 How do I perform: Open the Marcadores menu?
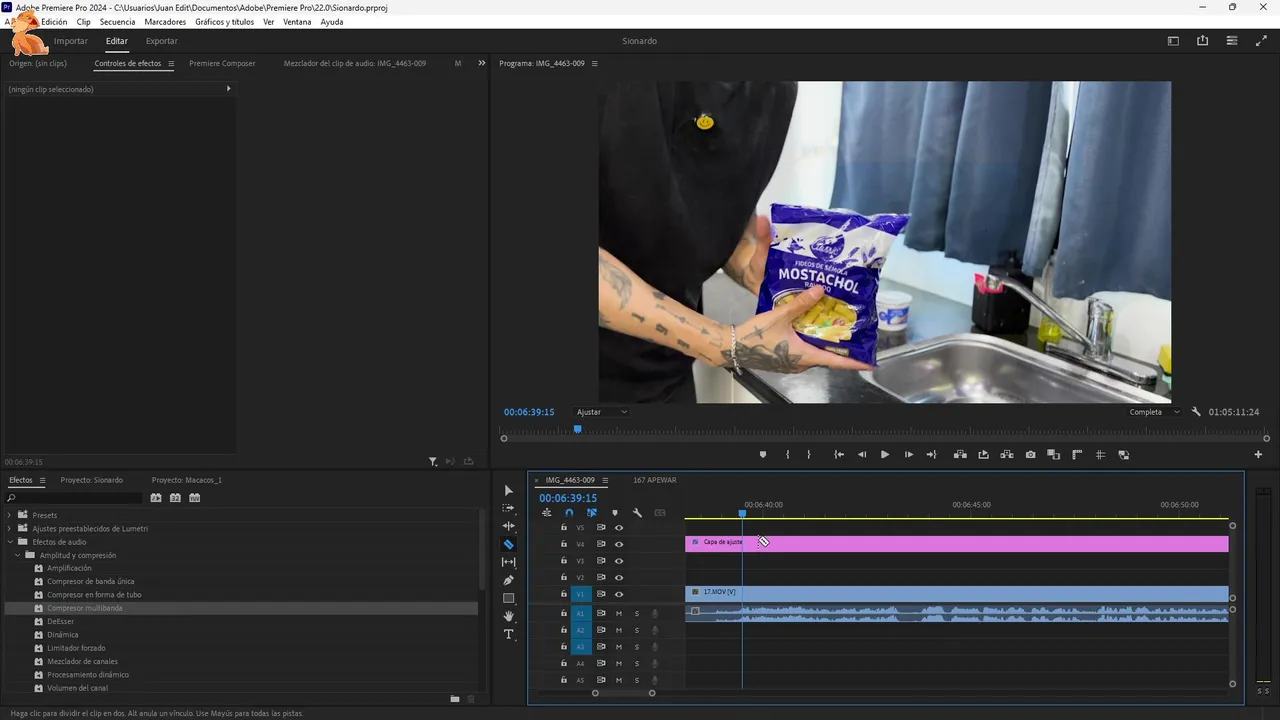click(x=165, y=22)
